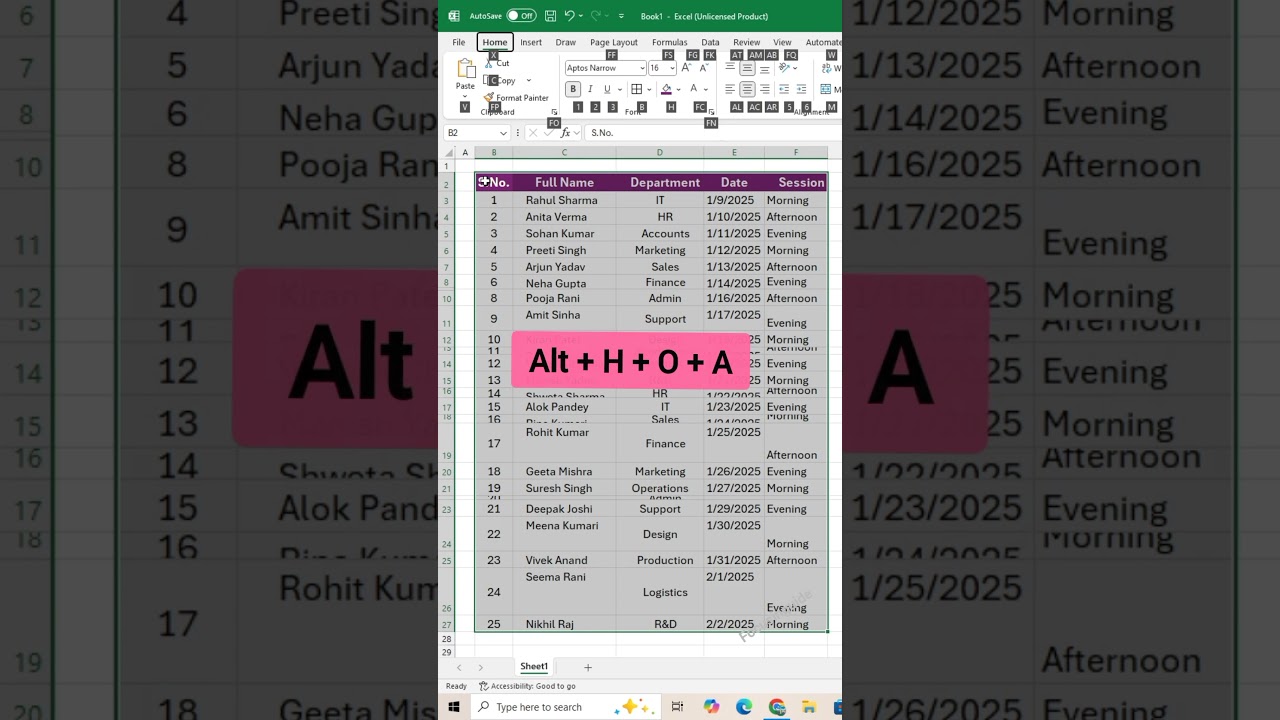Toggle Italic formatting
1280x720 pixels.
590,89
